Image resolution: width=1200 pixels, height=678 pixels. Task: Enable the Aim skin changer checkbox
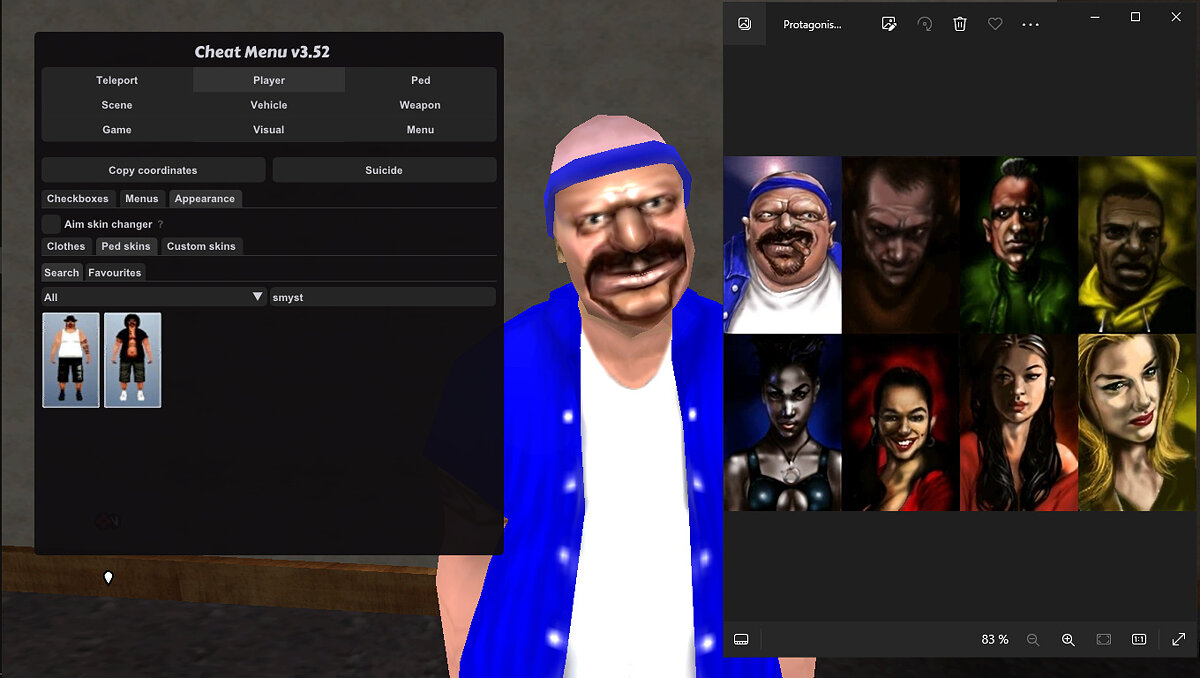(51, 224)
